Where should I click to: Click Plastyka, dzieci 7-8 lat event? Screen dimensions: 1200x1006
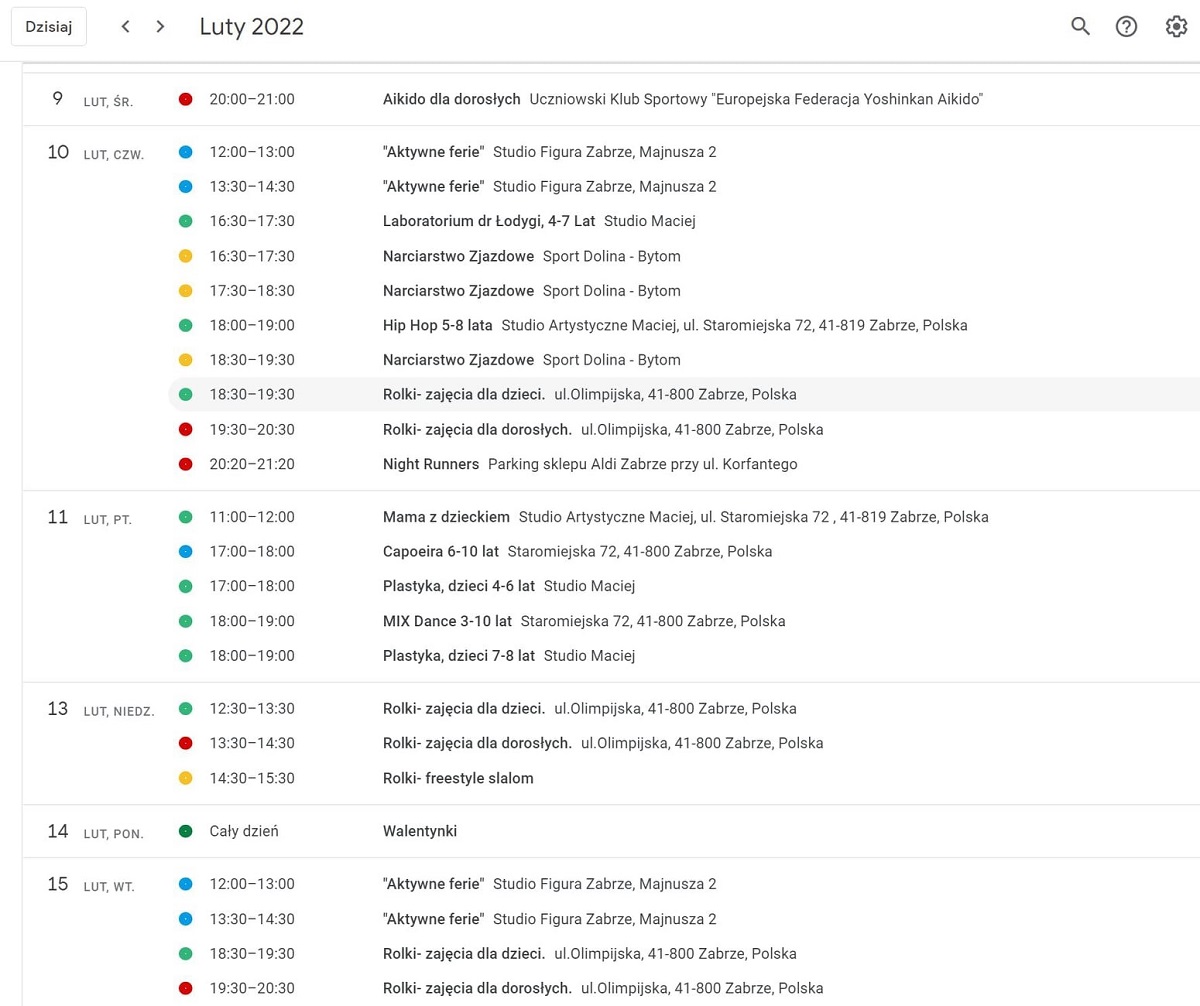458,656
